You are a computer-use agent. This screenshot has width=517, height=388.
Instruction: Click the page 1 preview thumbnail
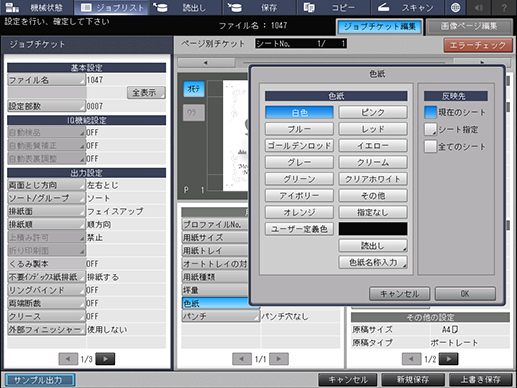(x=235, y=135)
